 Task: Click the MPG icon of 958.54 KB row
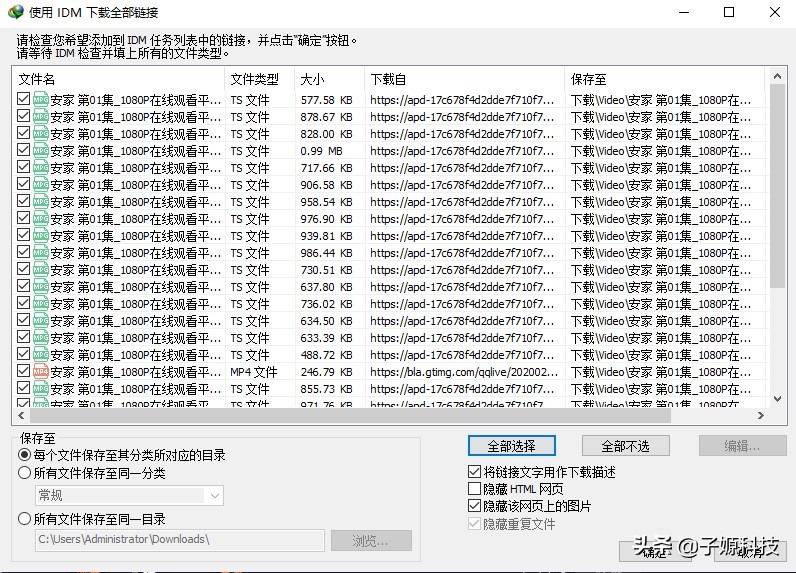pos(41,201)
